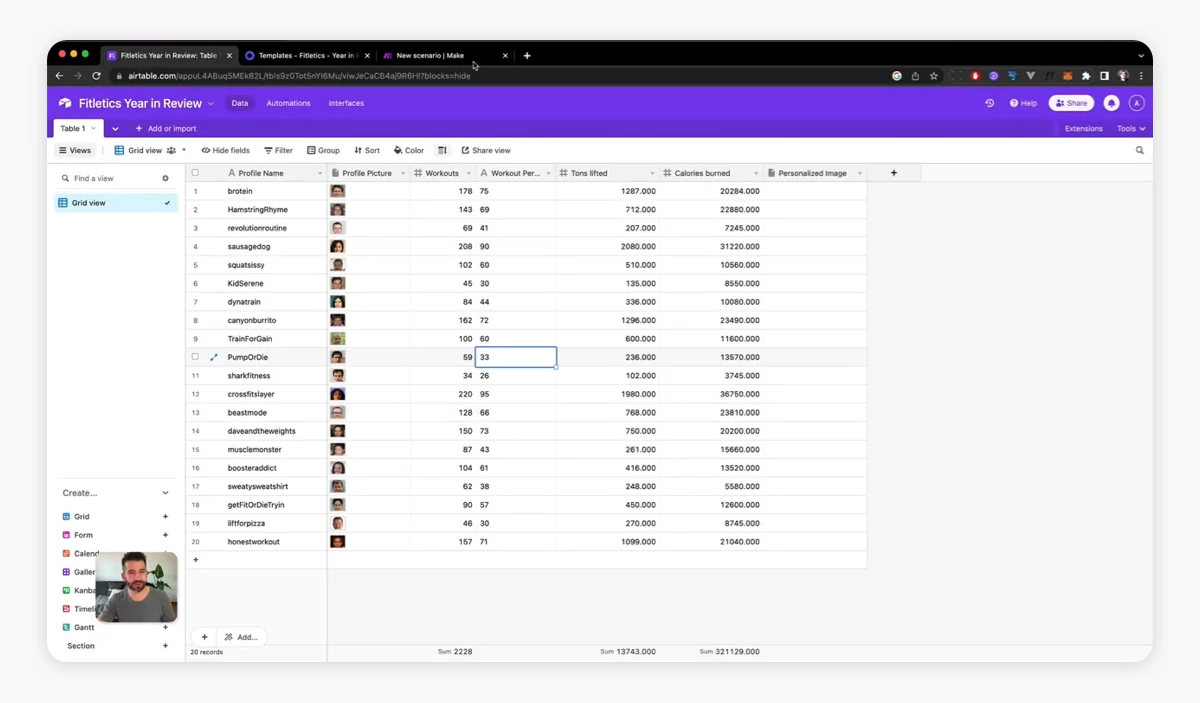Go back in browser history

click(x=60, y=76)
